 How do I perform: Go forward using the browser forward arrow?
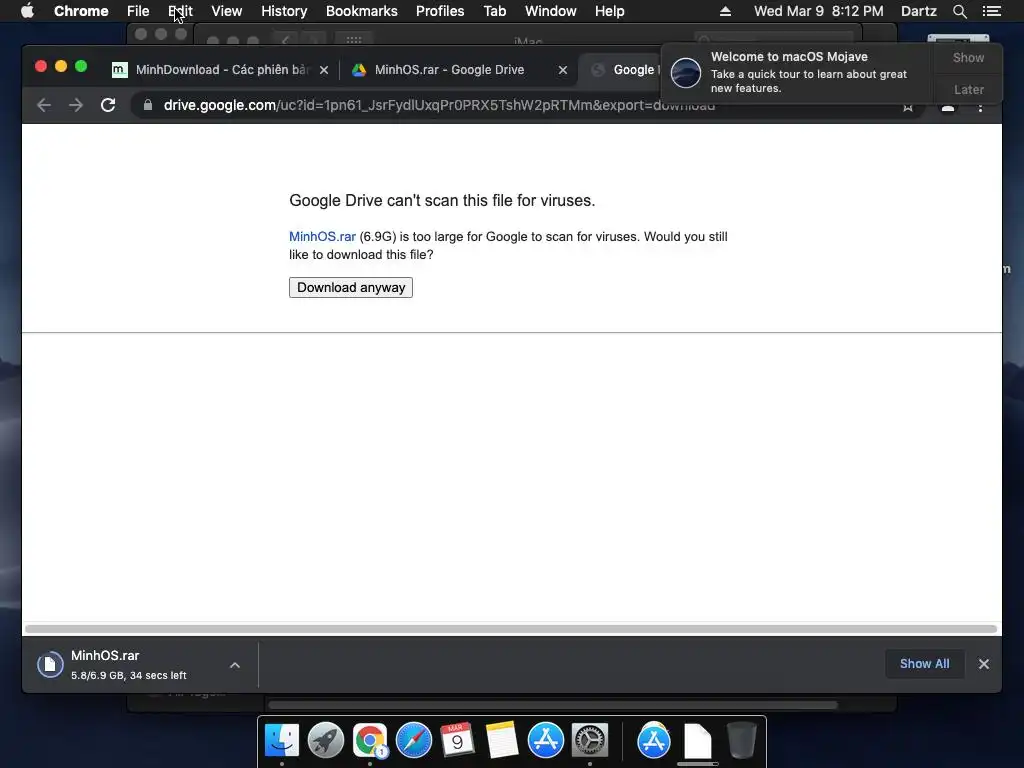pyautogui.click(x=76, y=105)
